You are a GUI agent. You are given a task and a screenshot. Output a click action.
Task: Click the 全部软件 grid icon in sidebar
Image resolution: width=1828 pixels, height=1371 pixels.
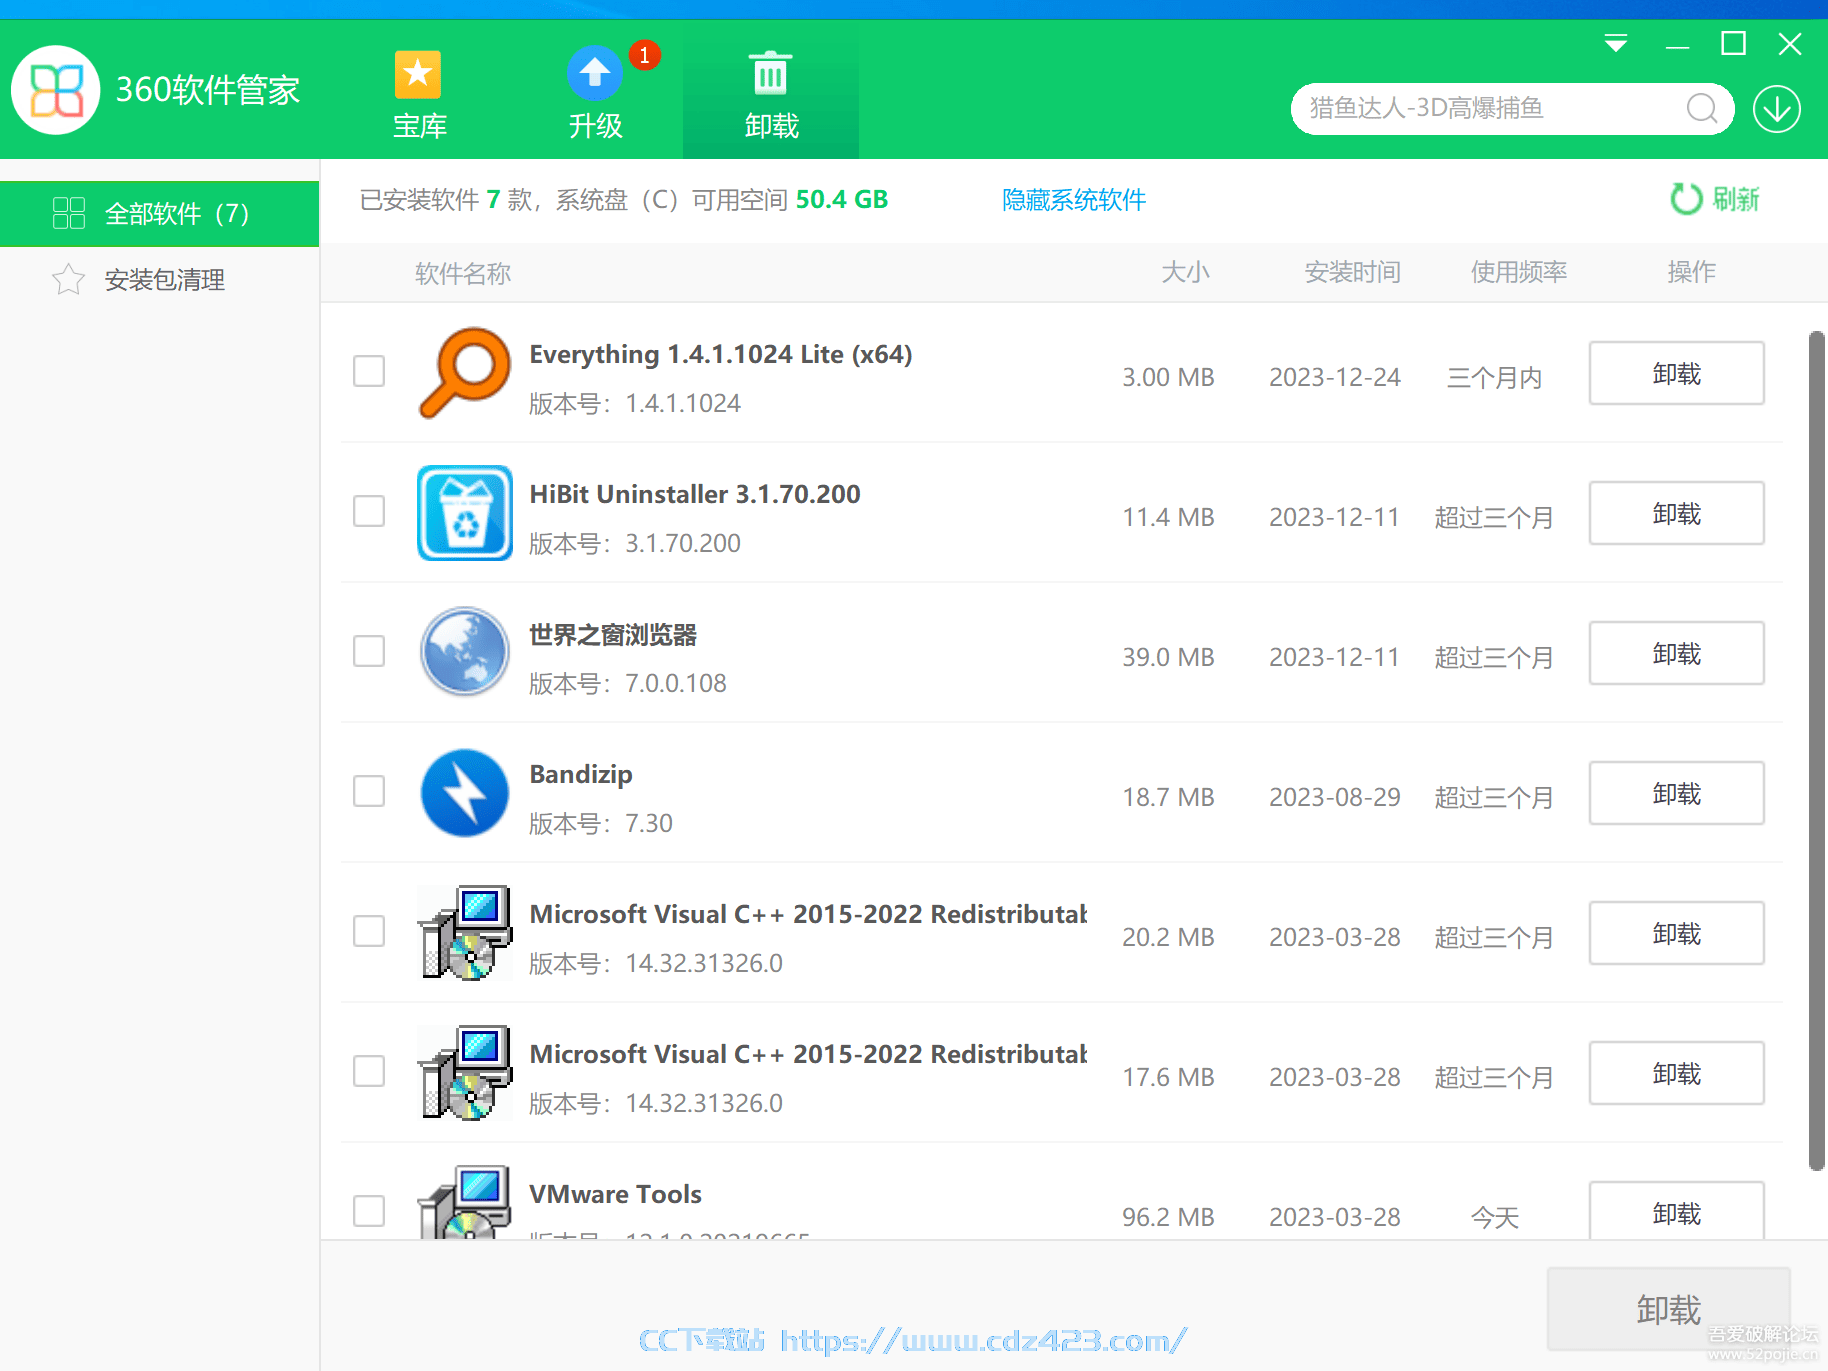coord(69,213)
